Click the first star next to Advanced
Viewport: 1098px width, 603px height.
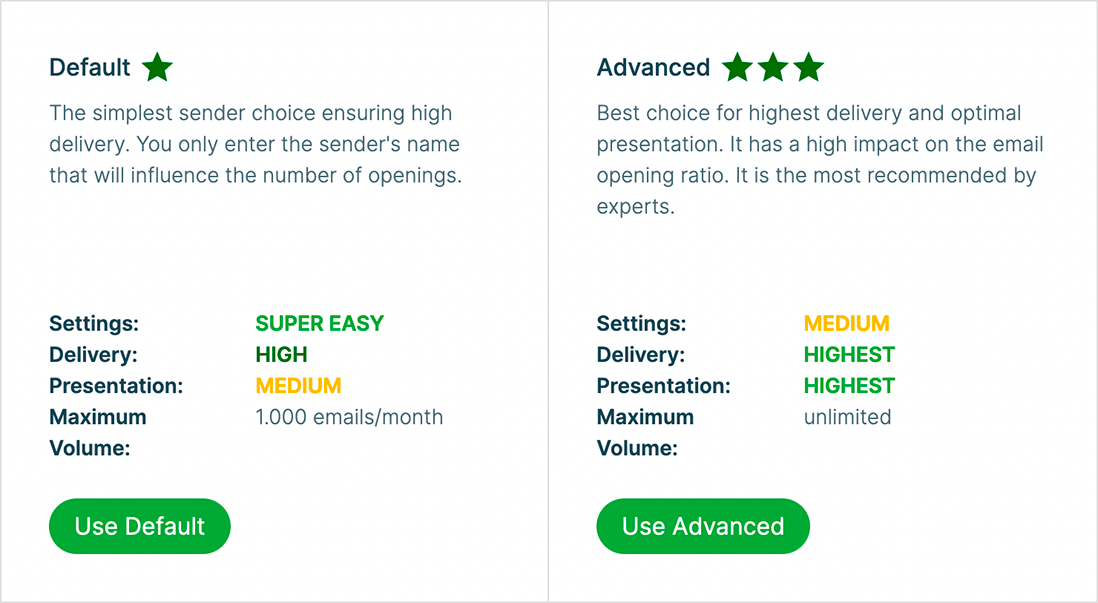[737, 68]
